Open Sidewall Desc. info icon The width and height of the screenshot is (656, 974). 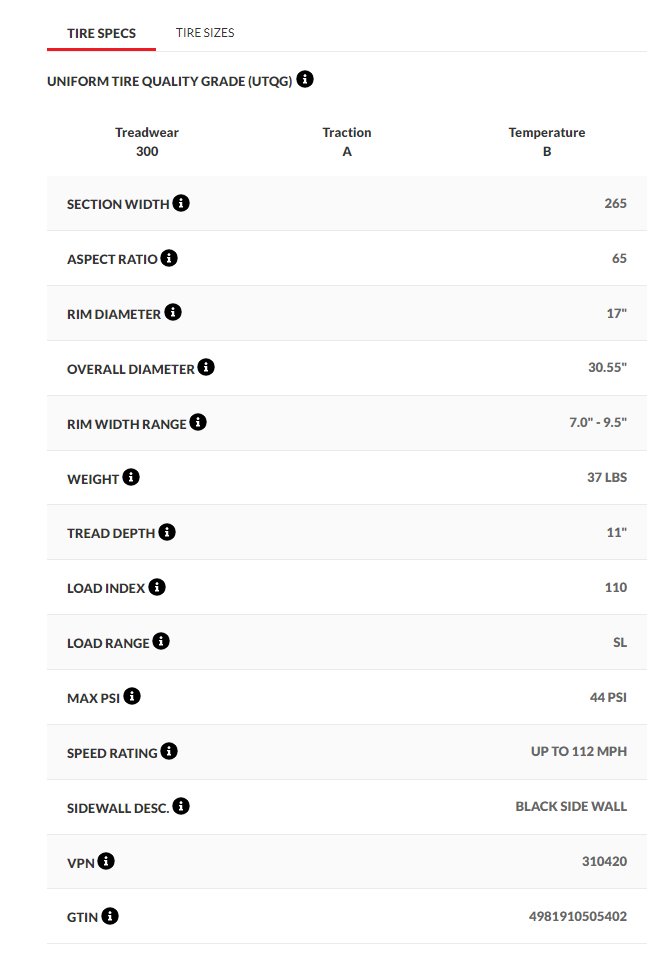[181, 806]
